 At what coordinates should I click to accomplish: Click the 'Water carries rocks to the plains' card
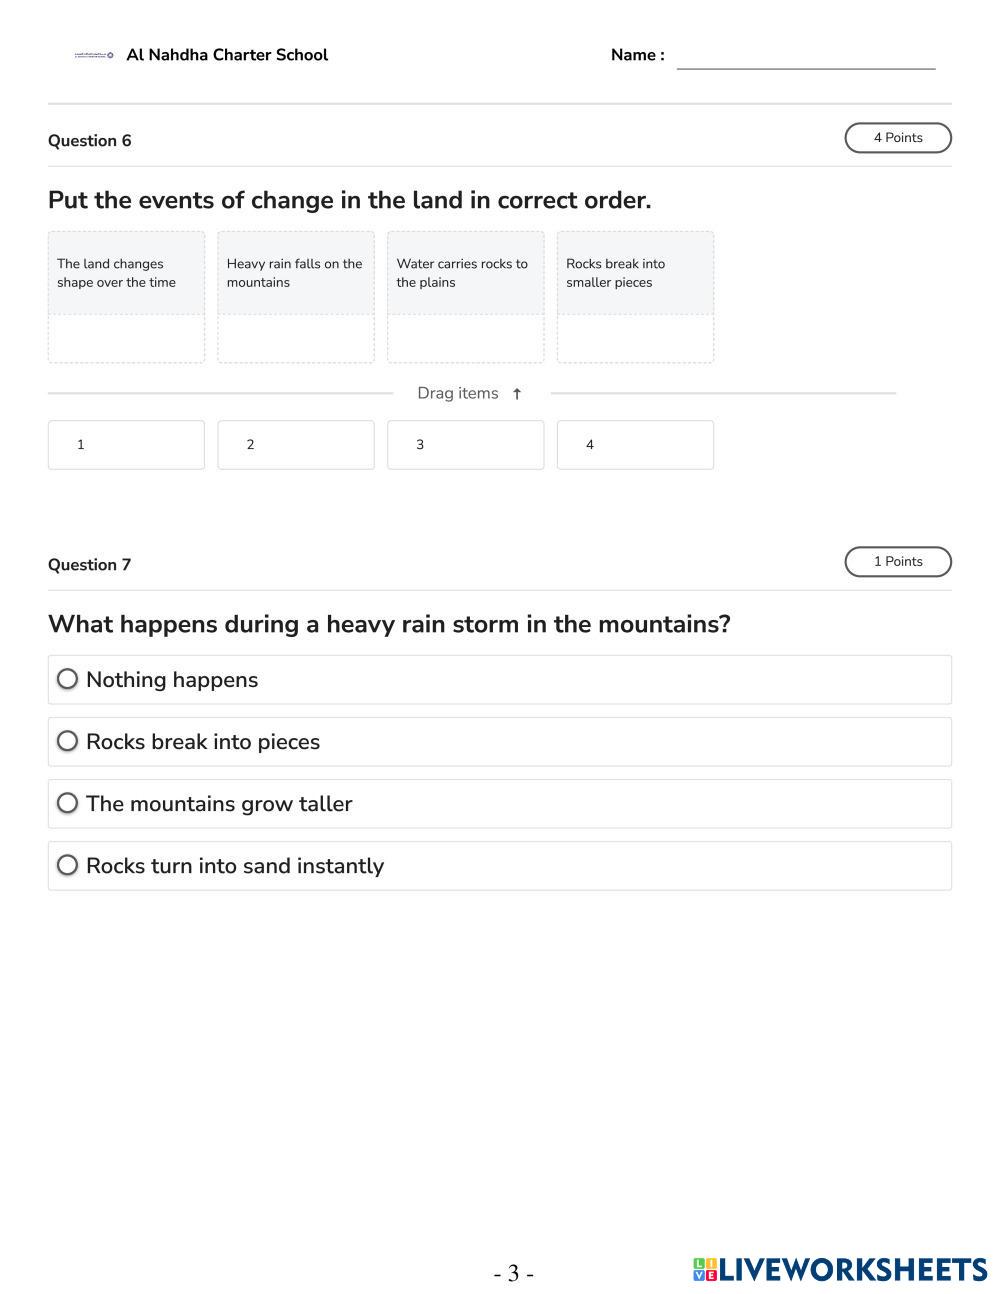(x=465, y=273)
